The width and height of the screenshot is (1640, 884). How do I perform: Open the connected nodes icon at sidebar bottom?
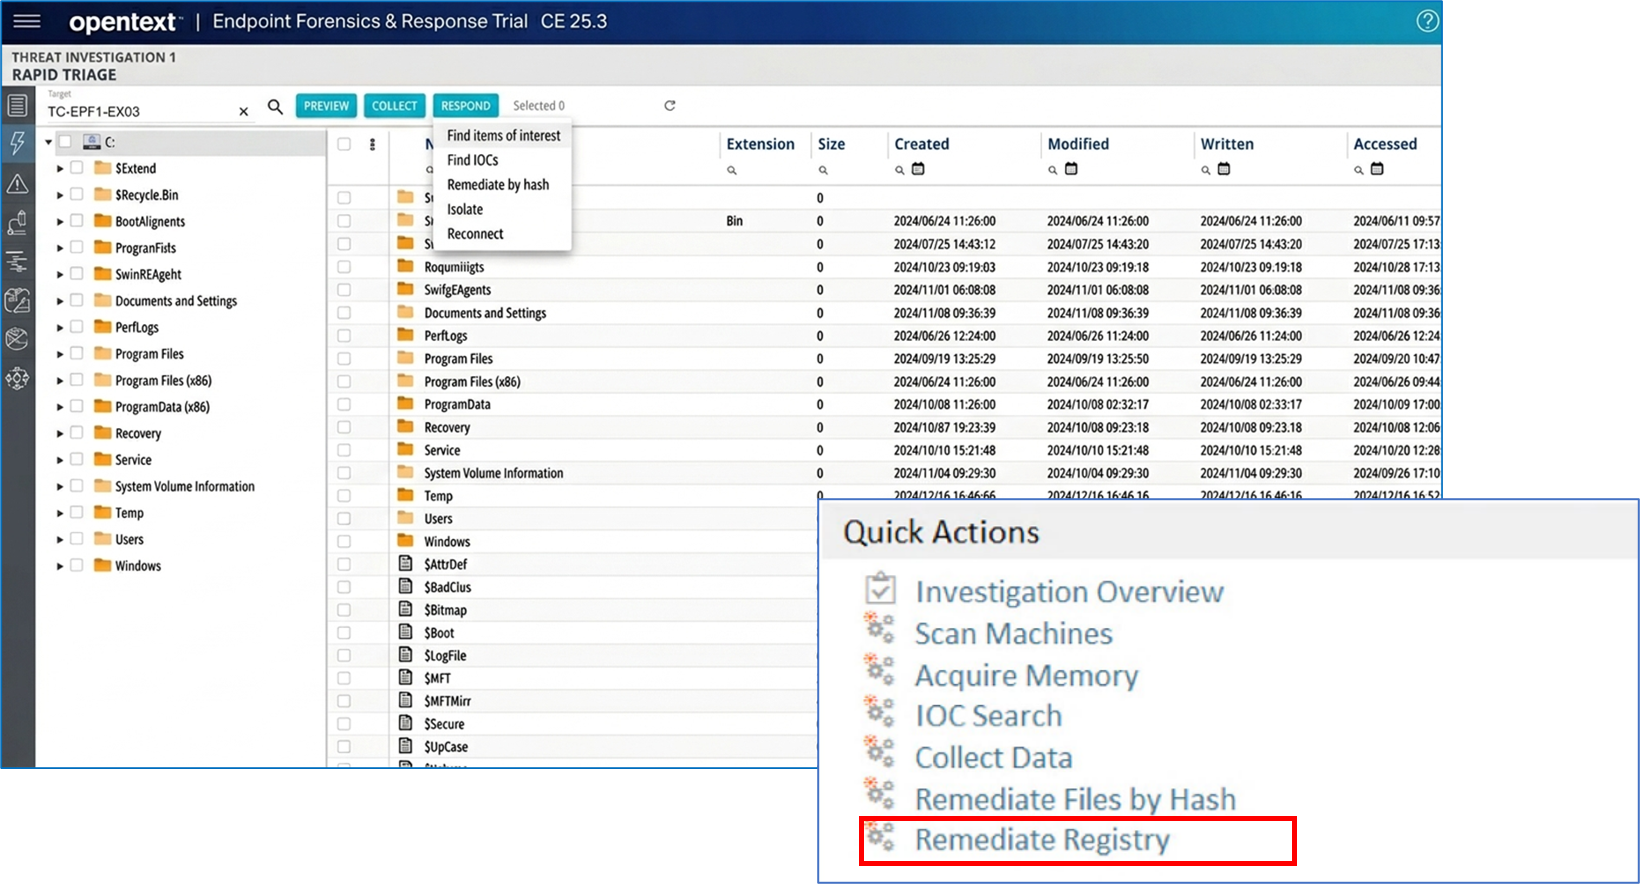tap(17, 379)
